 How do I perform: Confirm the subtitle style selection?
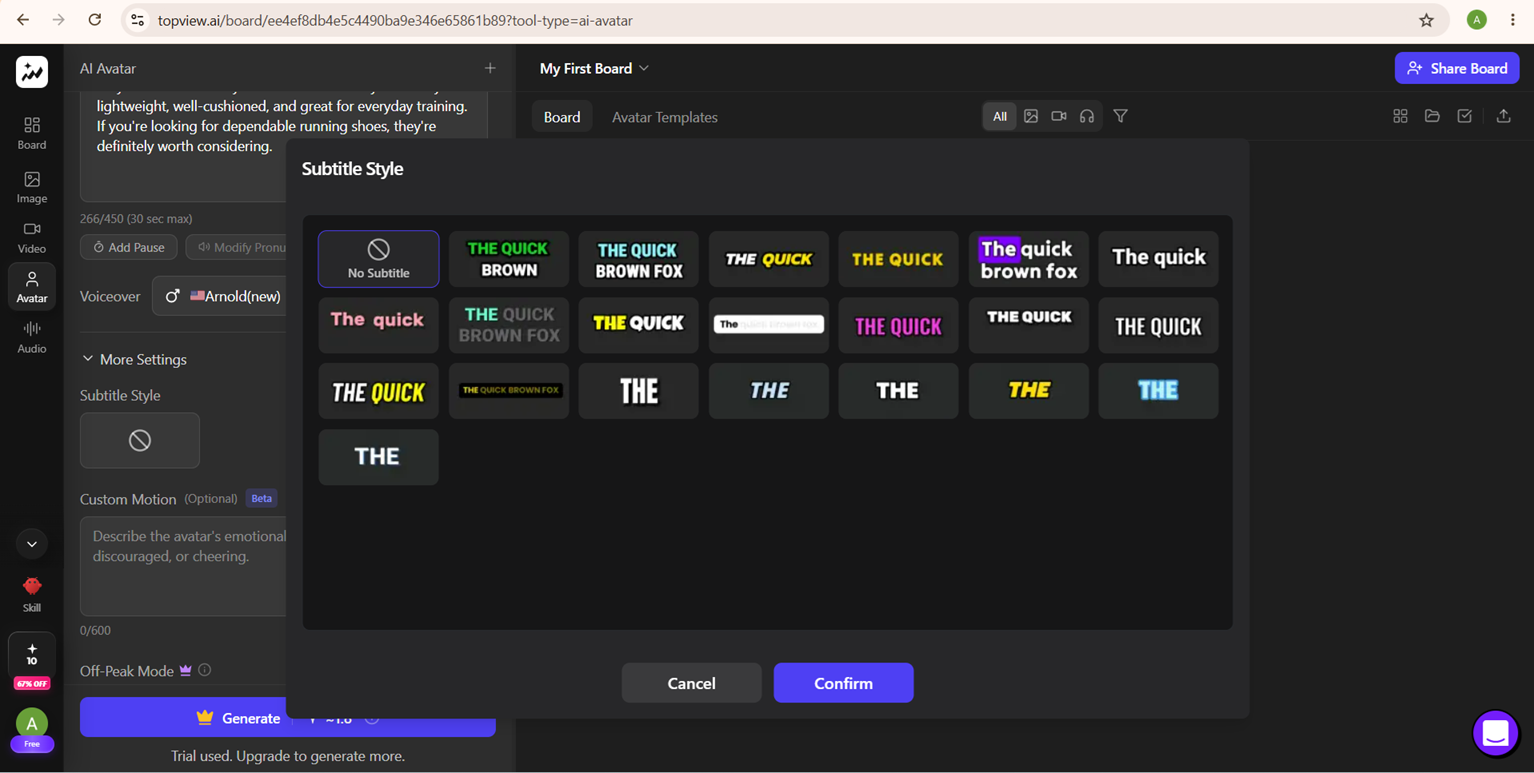coord(843,683)
